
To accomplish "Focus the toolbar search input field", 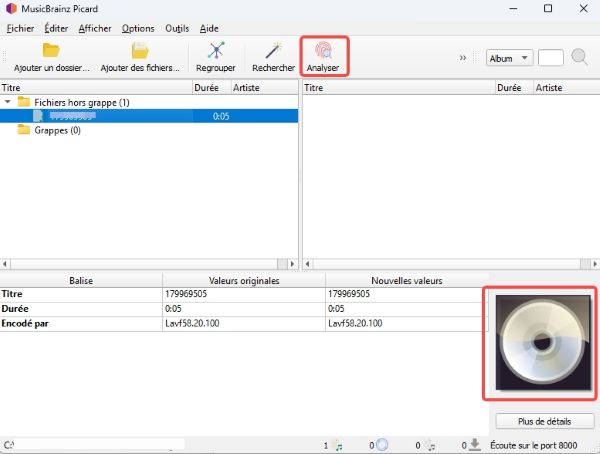I will pyautogui.click(x=550, y=58).
